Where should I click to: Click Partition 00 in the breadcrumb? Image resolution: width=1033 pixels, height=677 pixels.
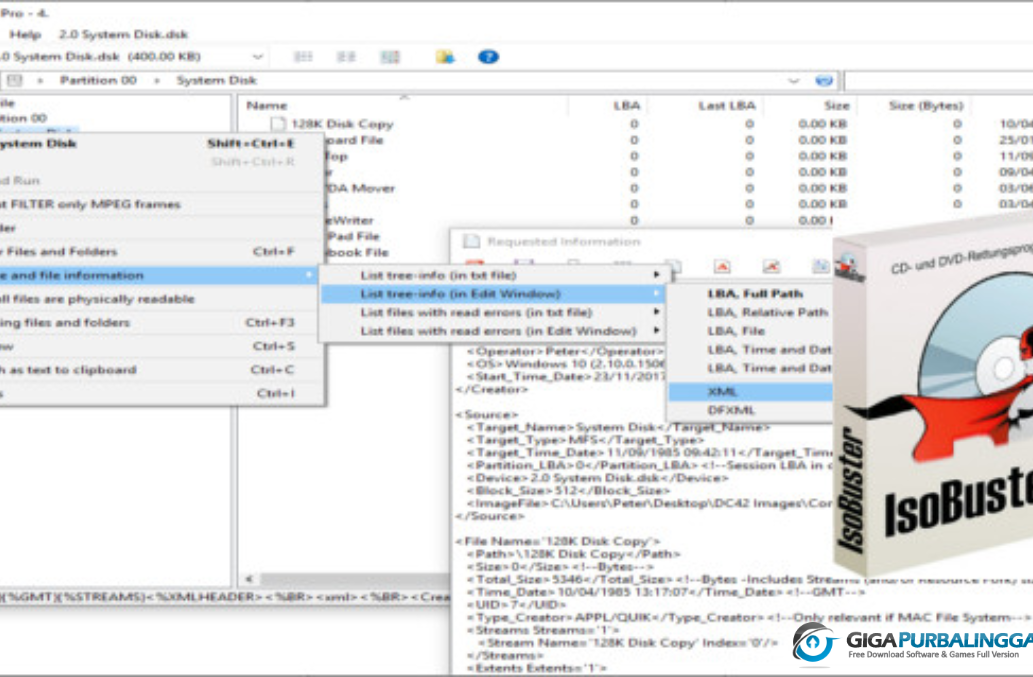point(98,80)
